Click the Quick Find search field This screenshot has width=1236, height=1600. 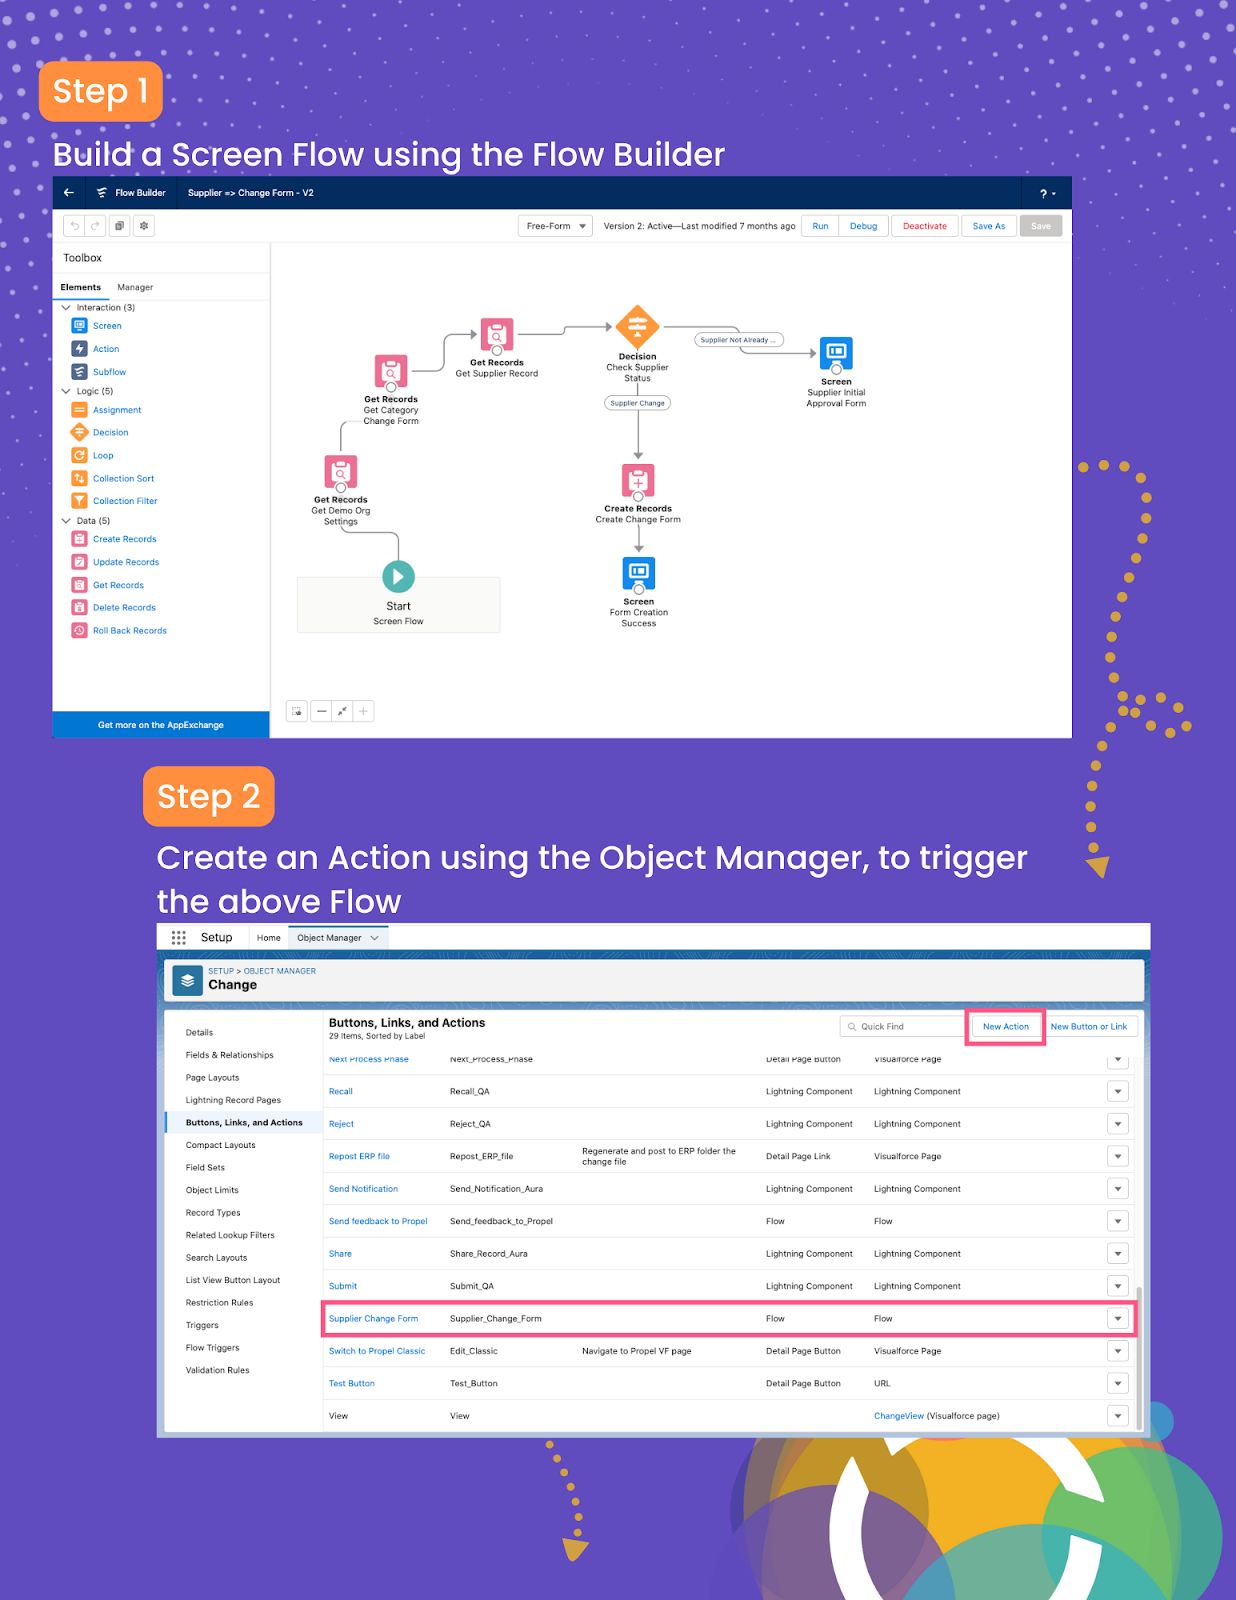point(902,1027)
